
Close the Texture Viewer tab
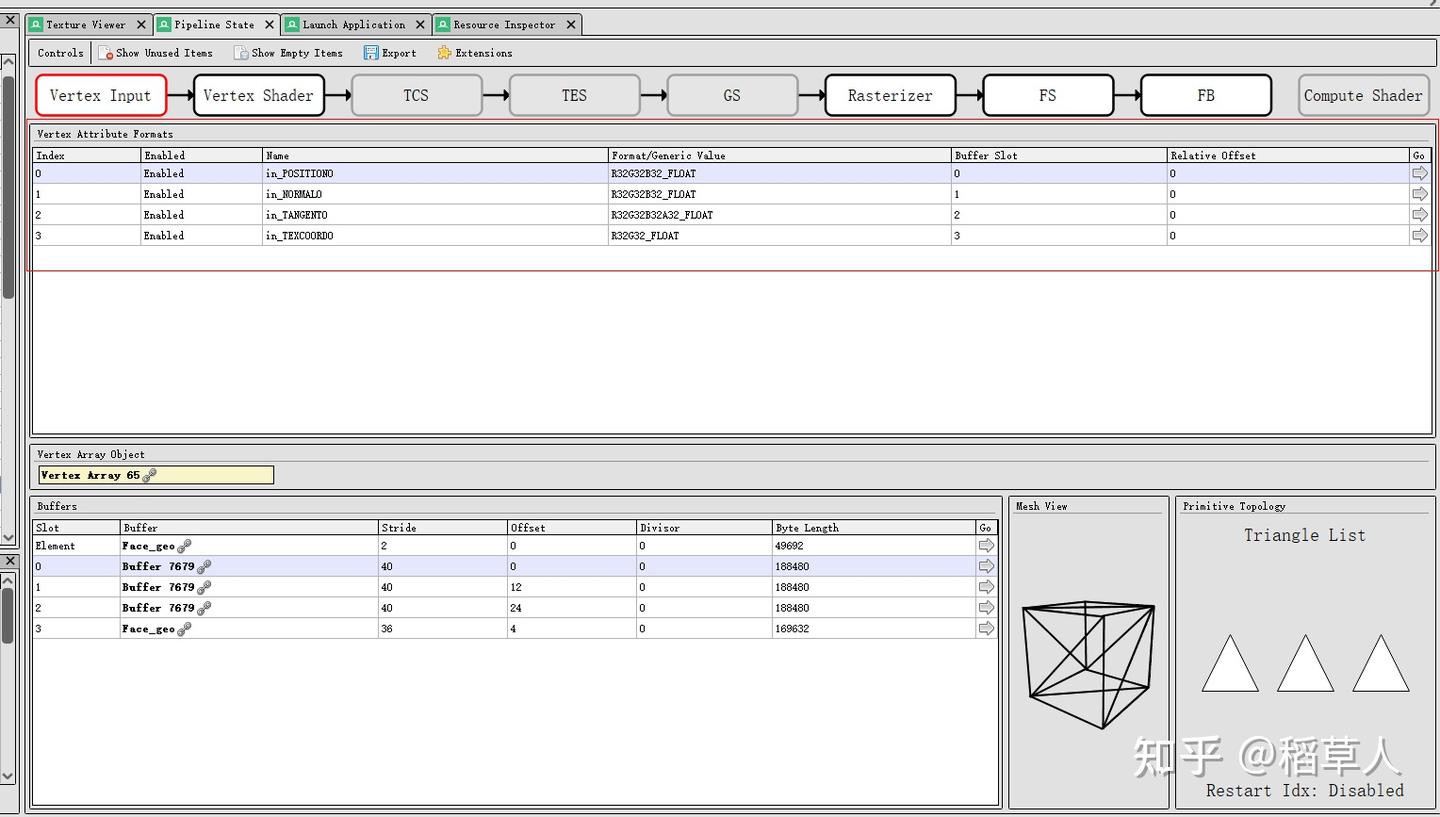tap(141, 24)
